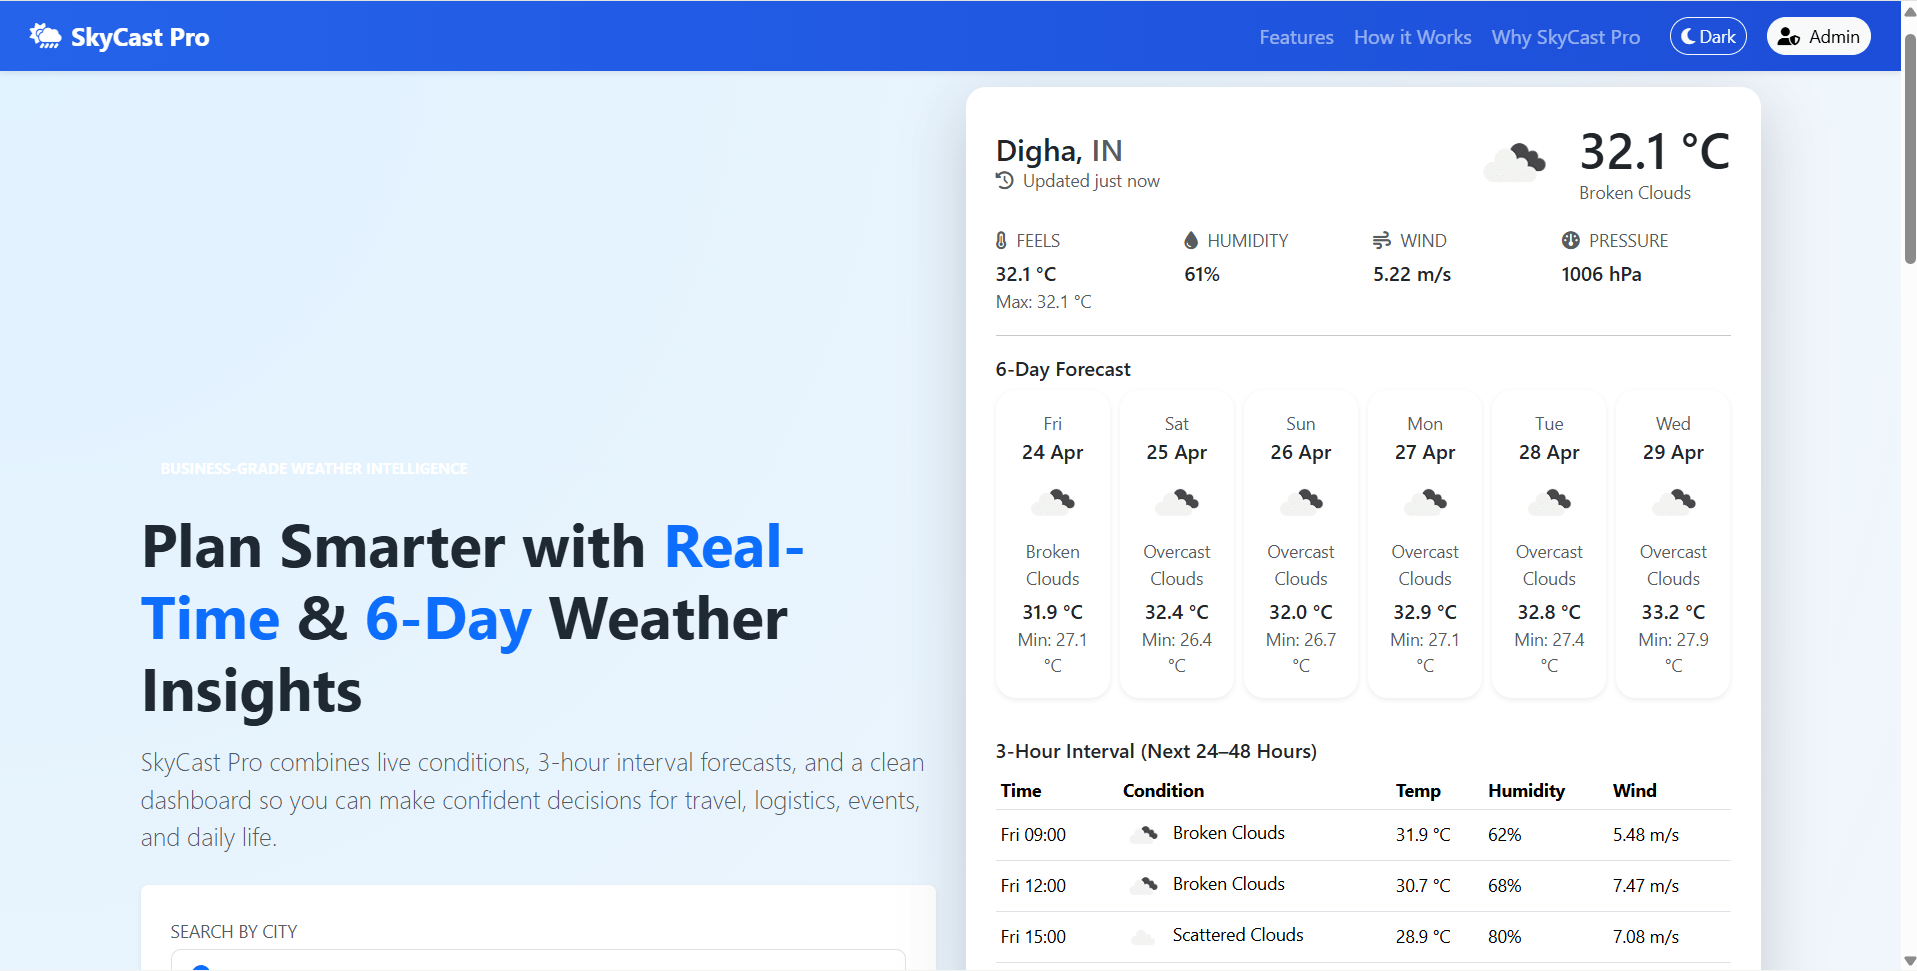The image size is (1917, 971).
Task: Select the 25 Apr forecast date
Action: pos(1177,452)
